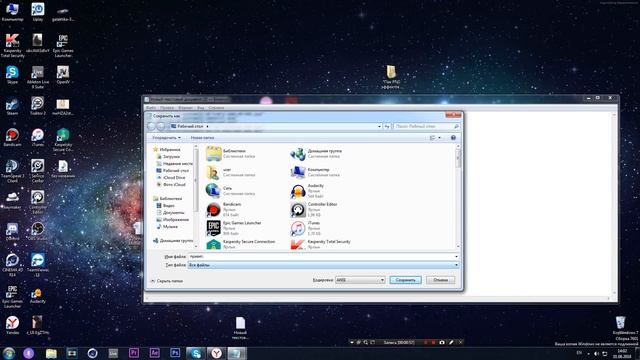Viewport: 640px width, 360px height.
Task: Open the change view dropdown arrow
Action: [x=440, y=138]
